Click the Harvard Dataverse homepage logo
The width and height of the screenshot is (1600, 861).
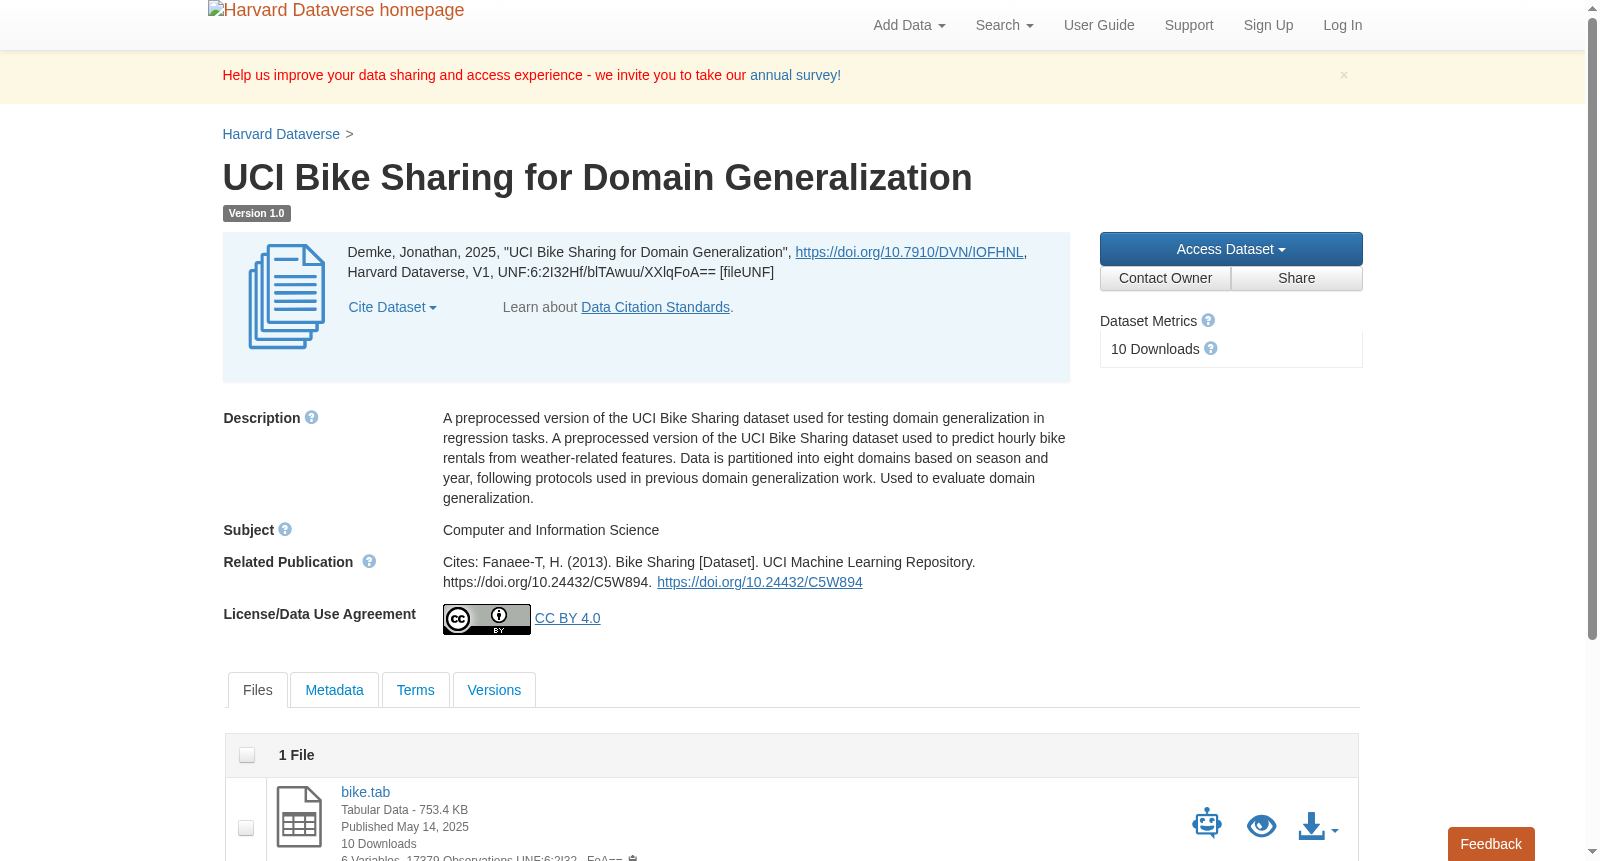[x=336, y=11]
